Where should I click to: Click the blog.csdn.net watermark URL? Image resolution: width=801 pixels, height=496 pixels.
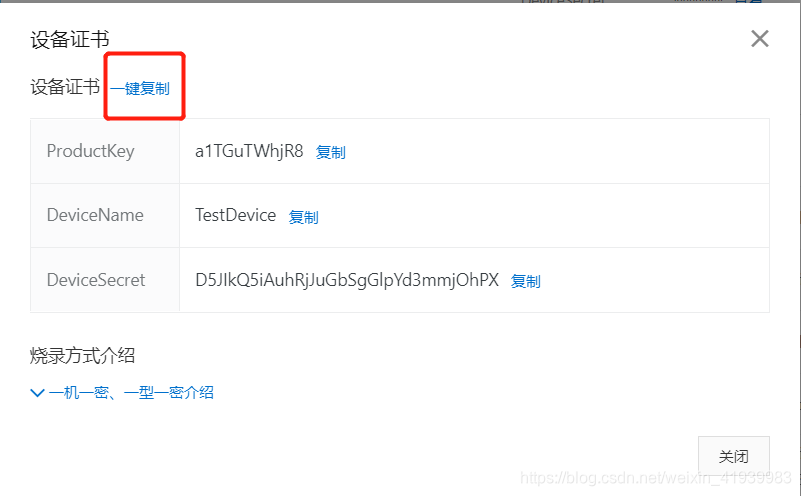[x=655, y=478]
